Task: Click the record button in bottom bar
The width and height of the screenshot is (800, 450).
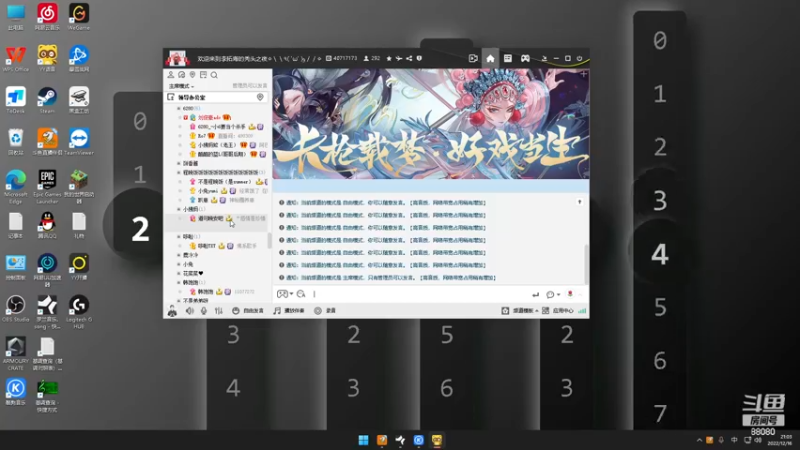Action: point(325,310)
